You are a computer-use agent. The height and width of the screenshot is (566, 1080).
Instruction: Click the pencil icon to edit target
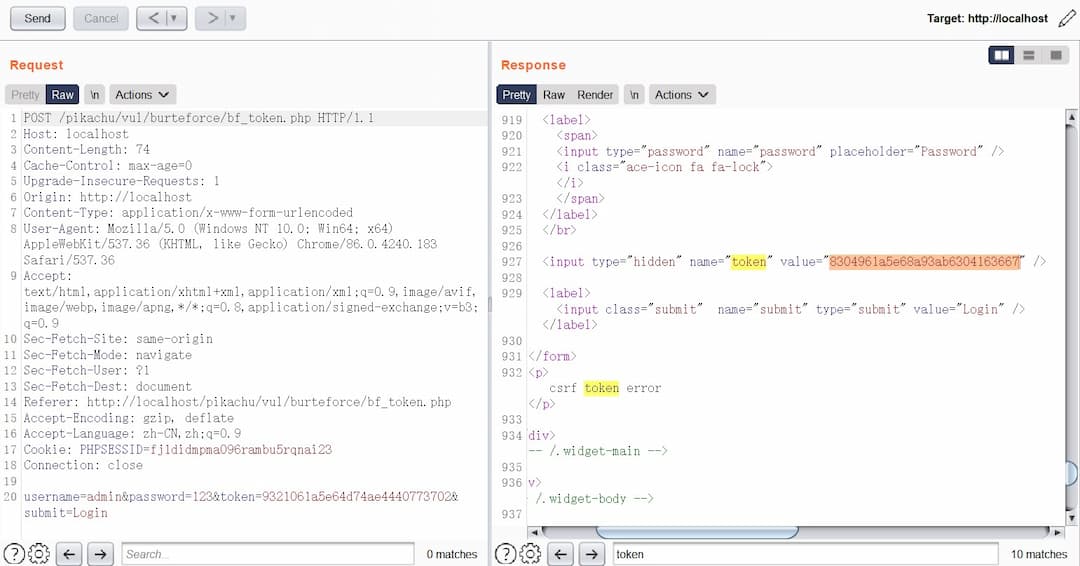(1066, 18)
